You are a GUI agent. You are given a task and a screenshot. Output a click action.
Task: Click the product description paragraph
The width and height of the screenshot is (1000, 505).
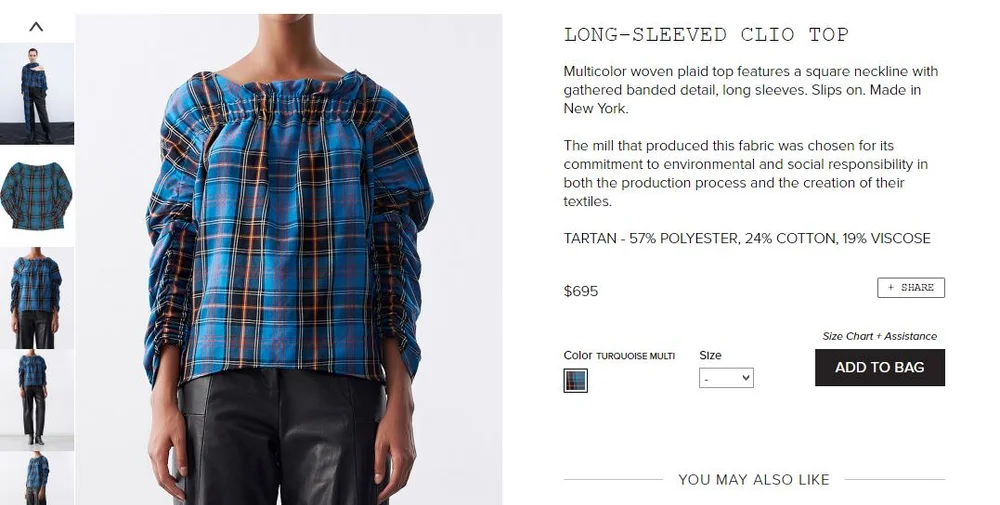(751, 90)
